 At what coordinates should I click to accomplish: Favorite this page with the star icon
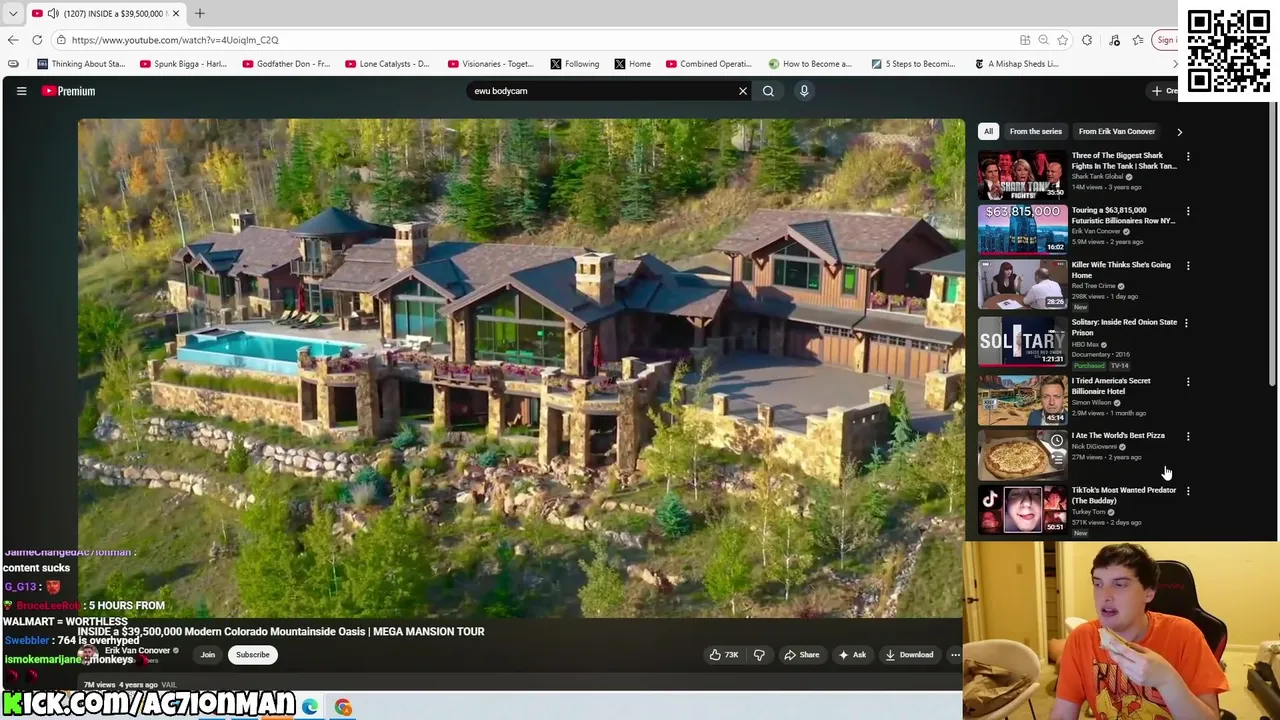tap(1062, 40)
